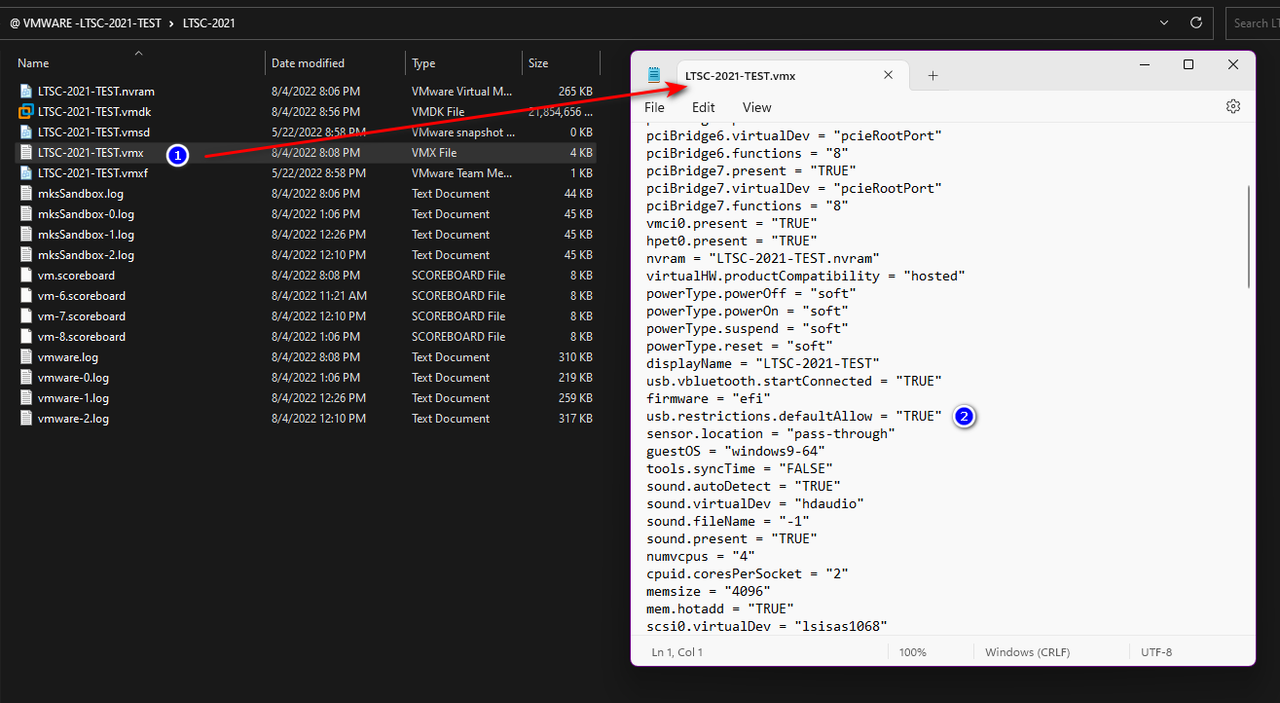Click the LTSC-2021-TEST.vmxf file icon
The width and height of the screenshot is (1280, 703).
pyautogui.click(x=26, y=173)
